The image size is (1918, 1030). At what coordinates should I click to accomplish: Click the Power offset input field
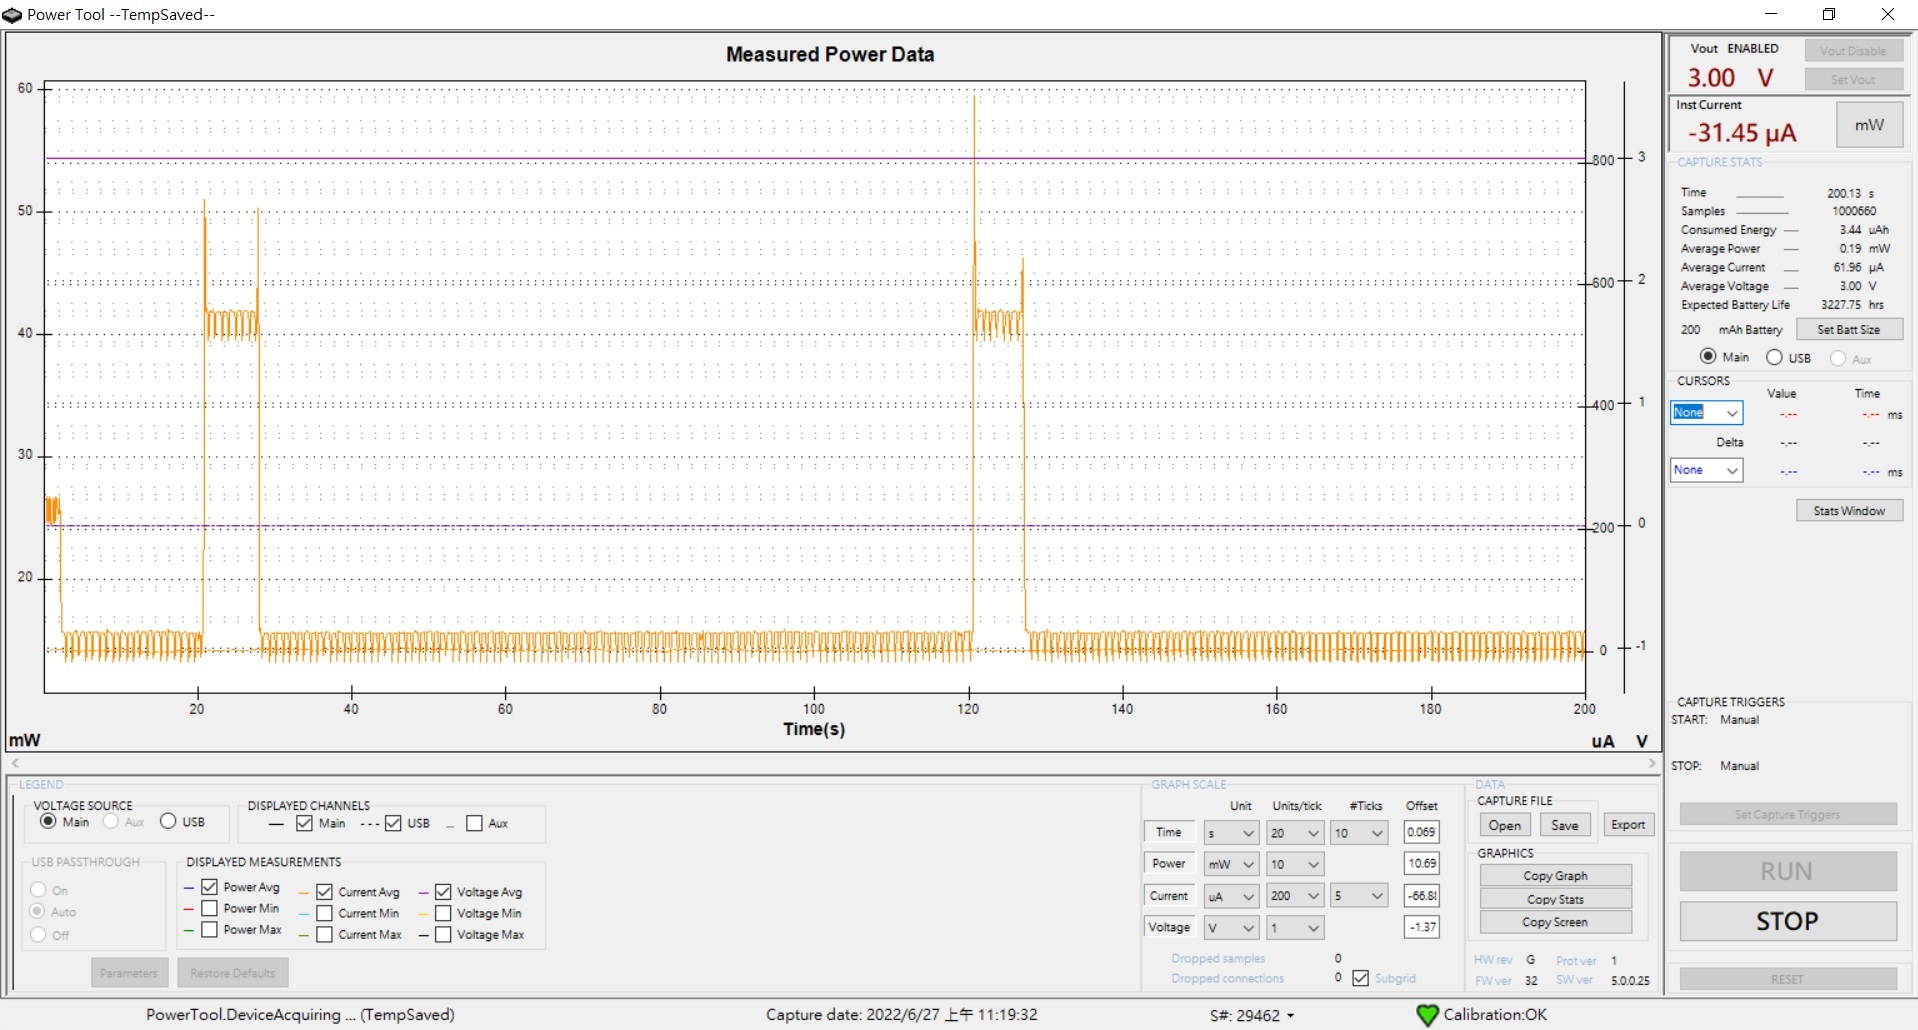point(1421,863)
